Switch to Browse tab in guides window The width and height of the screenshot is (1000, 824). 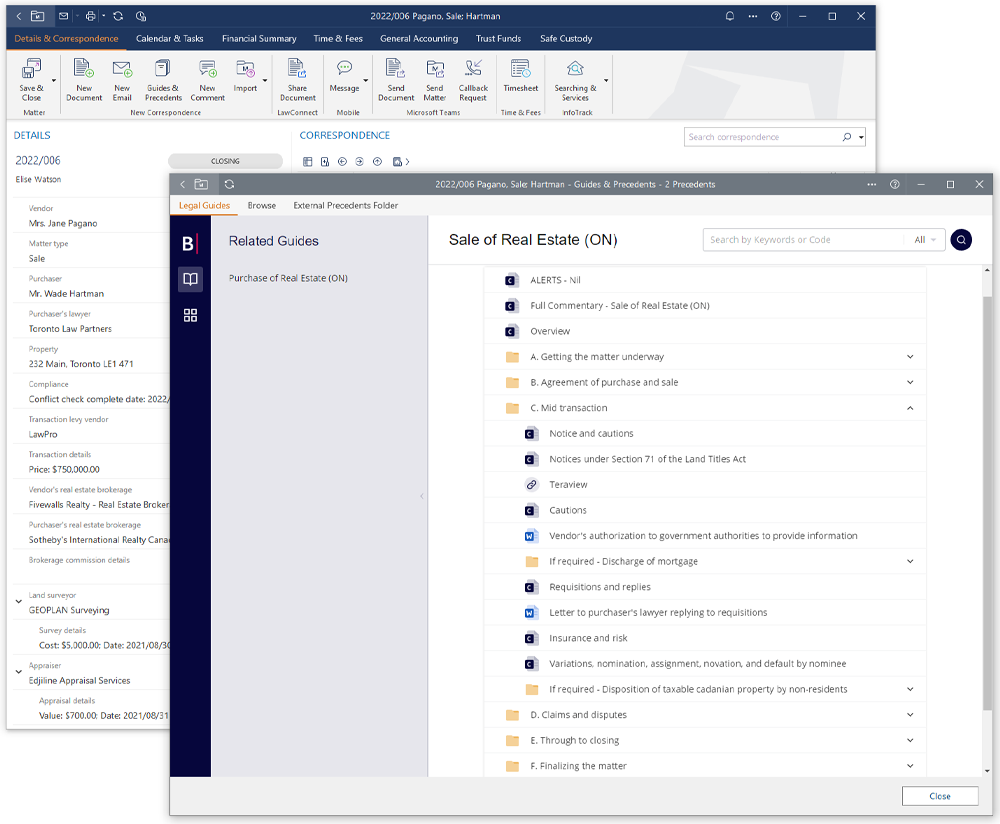pos(261,205)
